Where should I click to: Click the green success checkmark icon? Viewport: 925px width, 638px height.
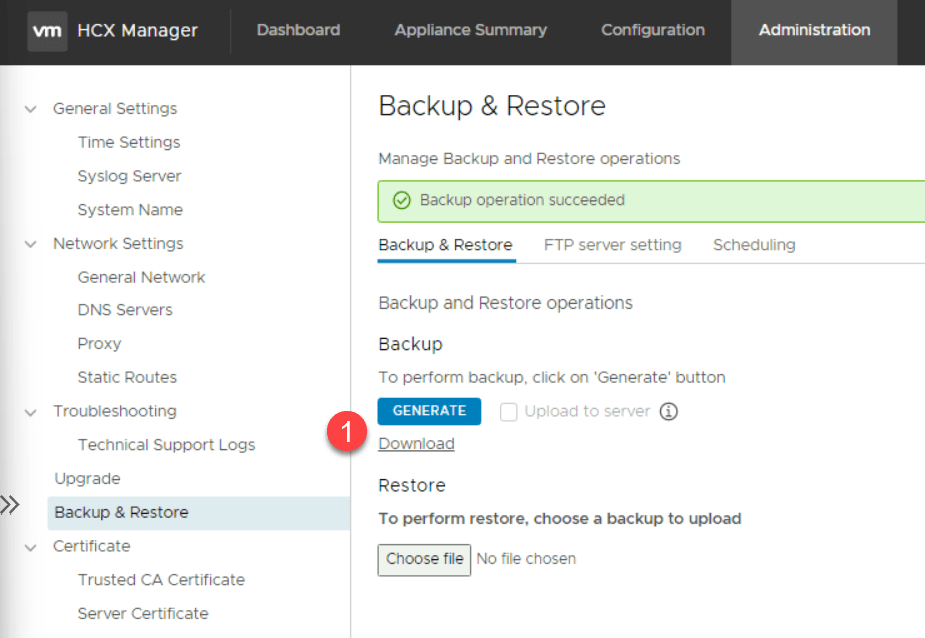pyautogui.click(x=402, y=200)
